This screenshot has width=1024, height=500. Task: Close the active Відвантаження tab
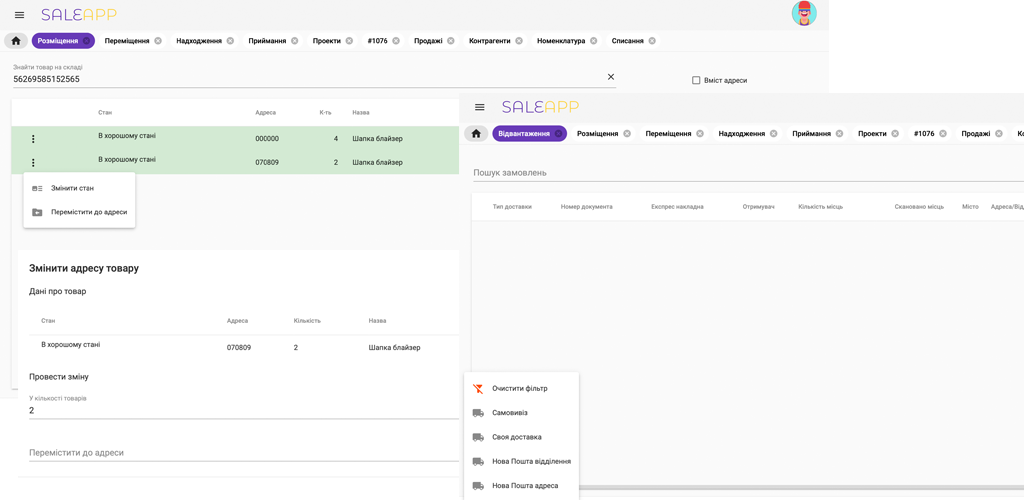[558, 133]
